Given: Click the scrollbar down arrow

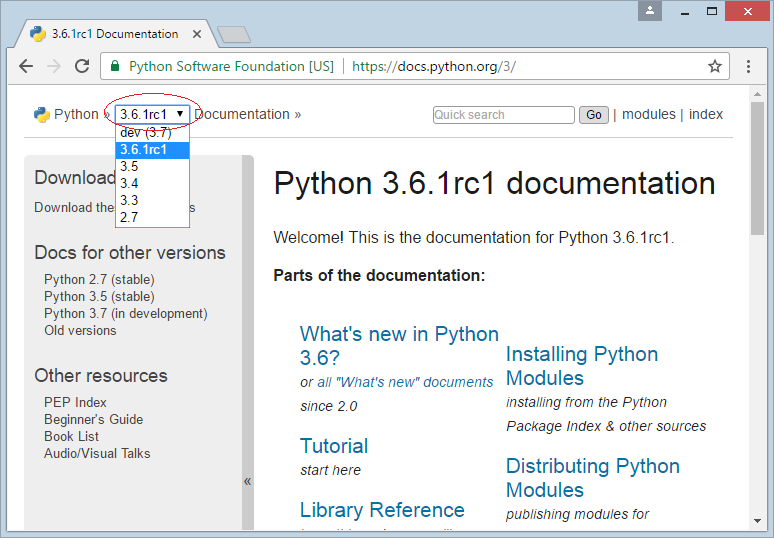Looking at the screenshot, I should point(757,521).
